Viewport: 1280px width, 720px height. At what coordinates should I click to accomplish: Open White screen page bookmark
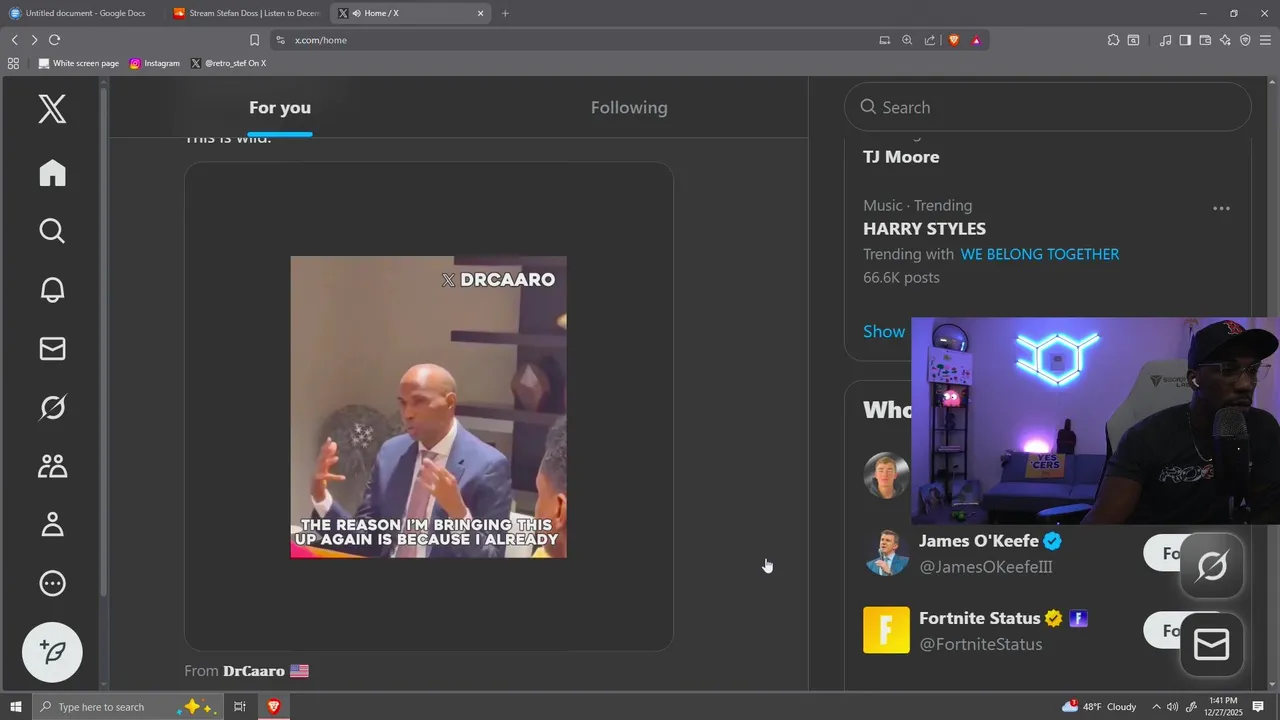(x=78, y=63)
